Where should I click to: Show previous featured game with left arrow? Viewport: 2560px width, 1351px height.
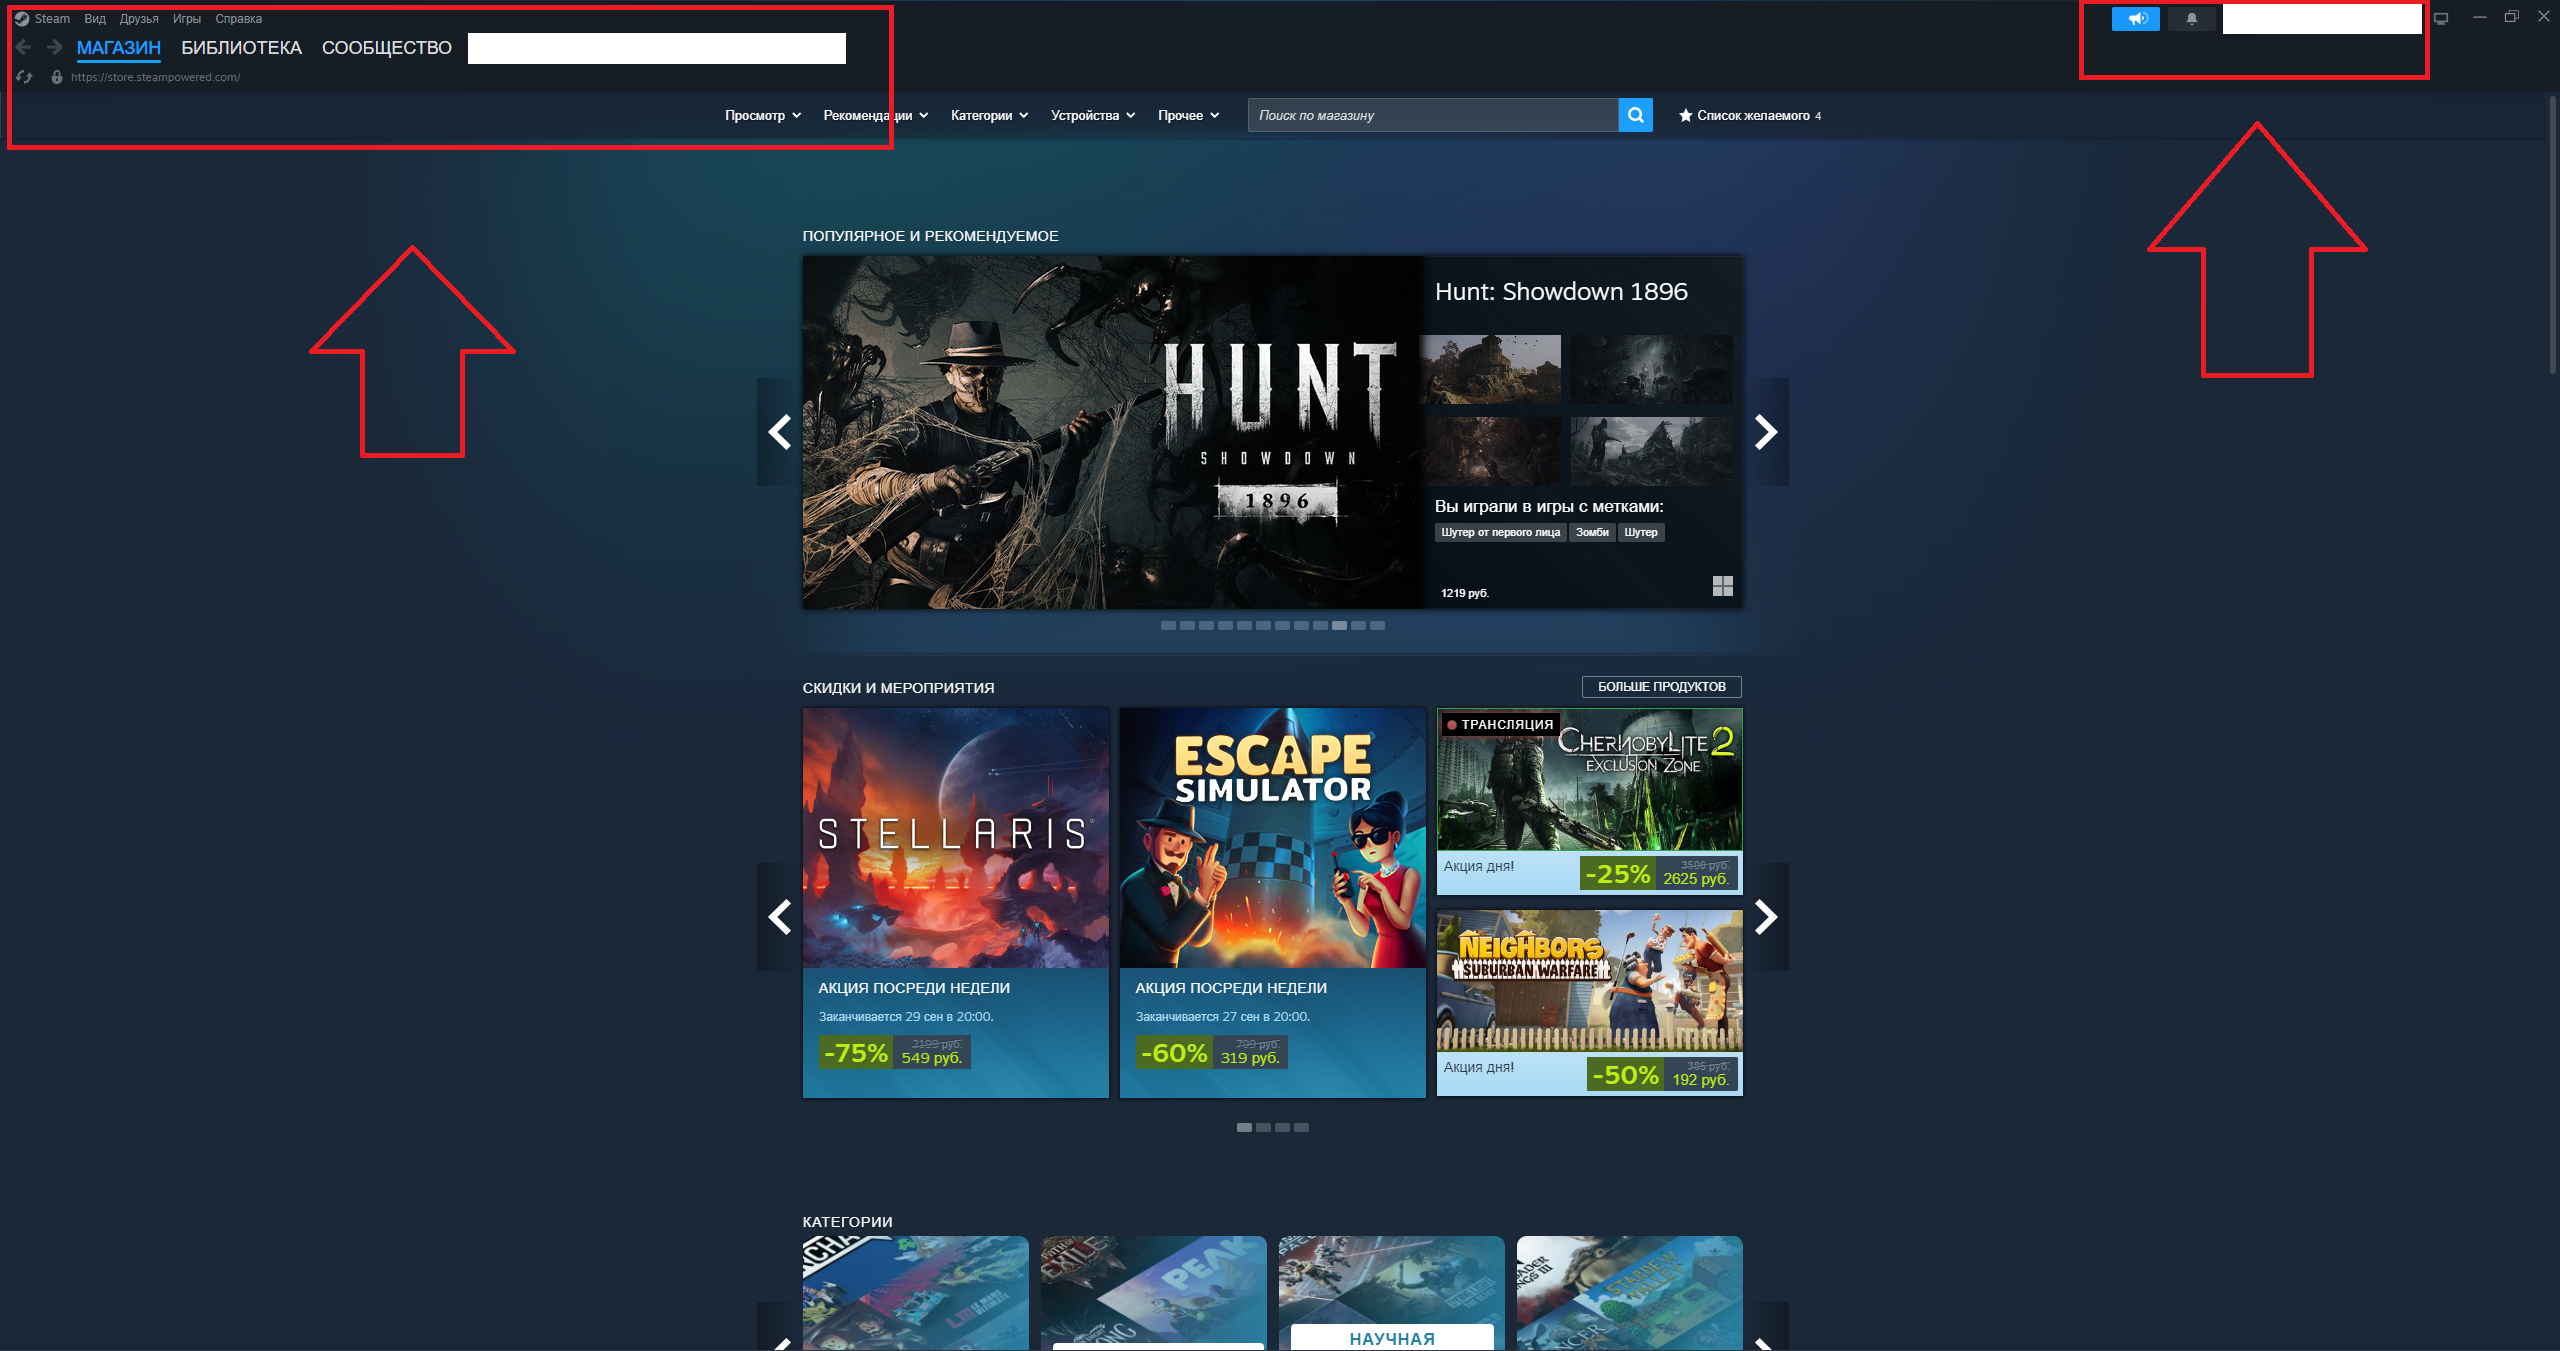(780, 432)
